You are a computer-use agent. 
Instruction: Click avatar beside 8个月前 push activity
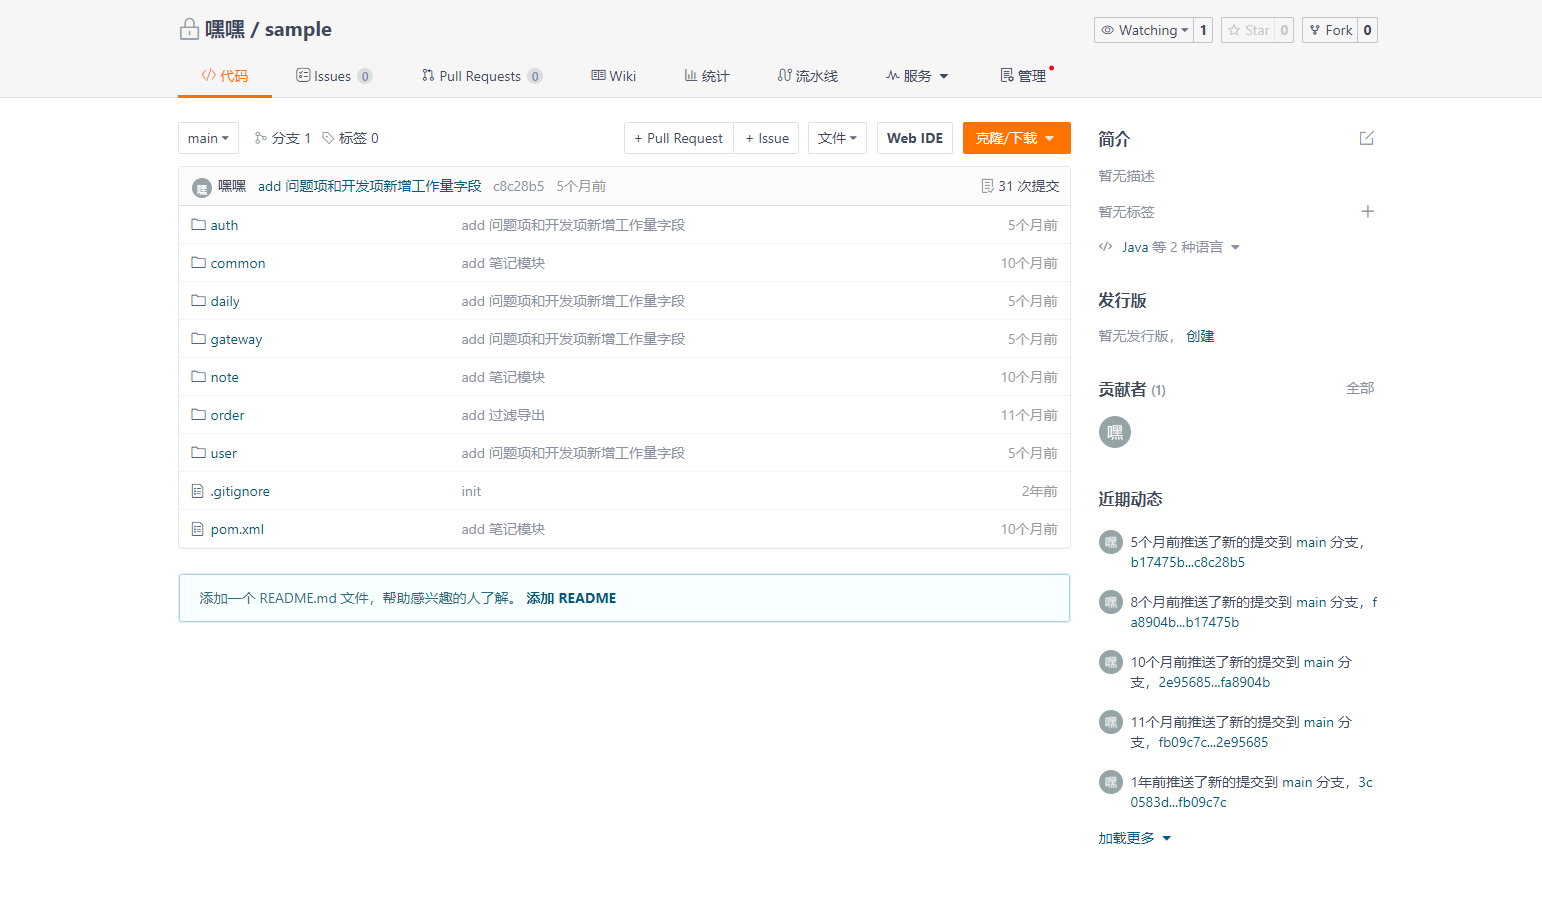coord(1110,602)
